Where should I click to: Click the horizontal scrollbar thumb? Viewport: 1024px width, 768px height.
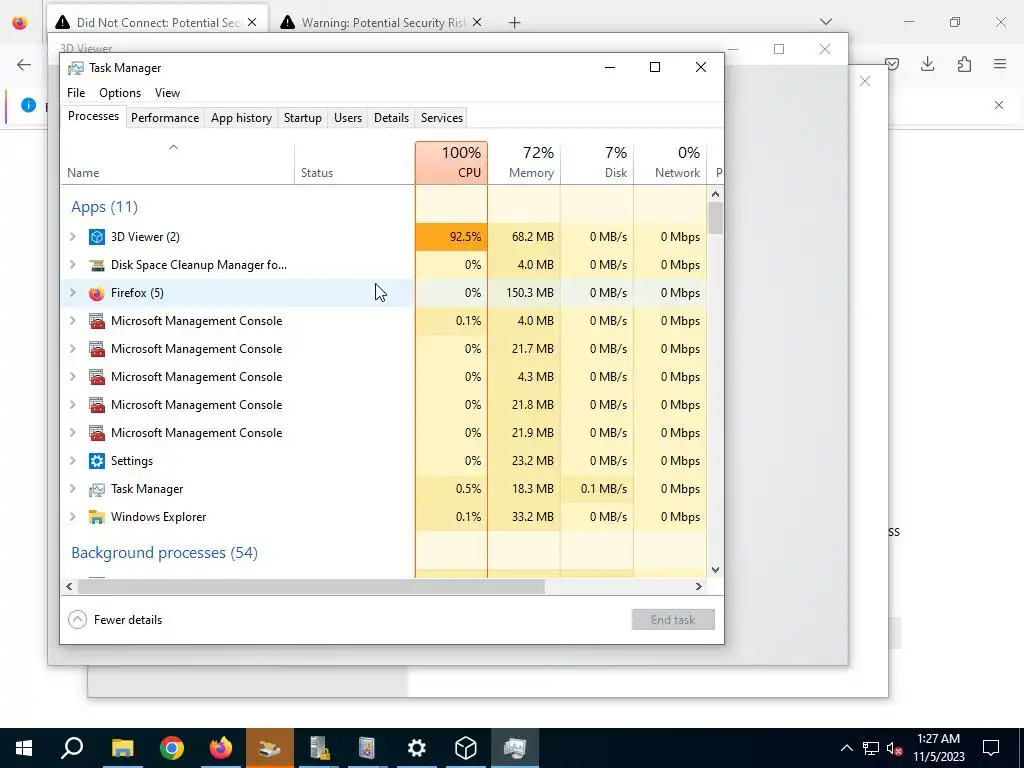(x=311, y=586)
